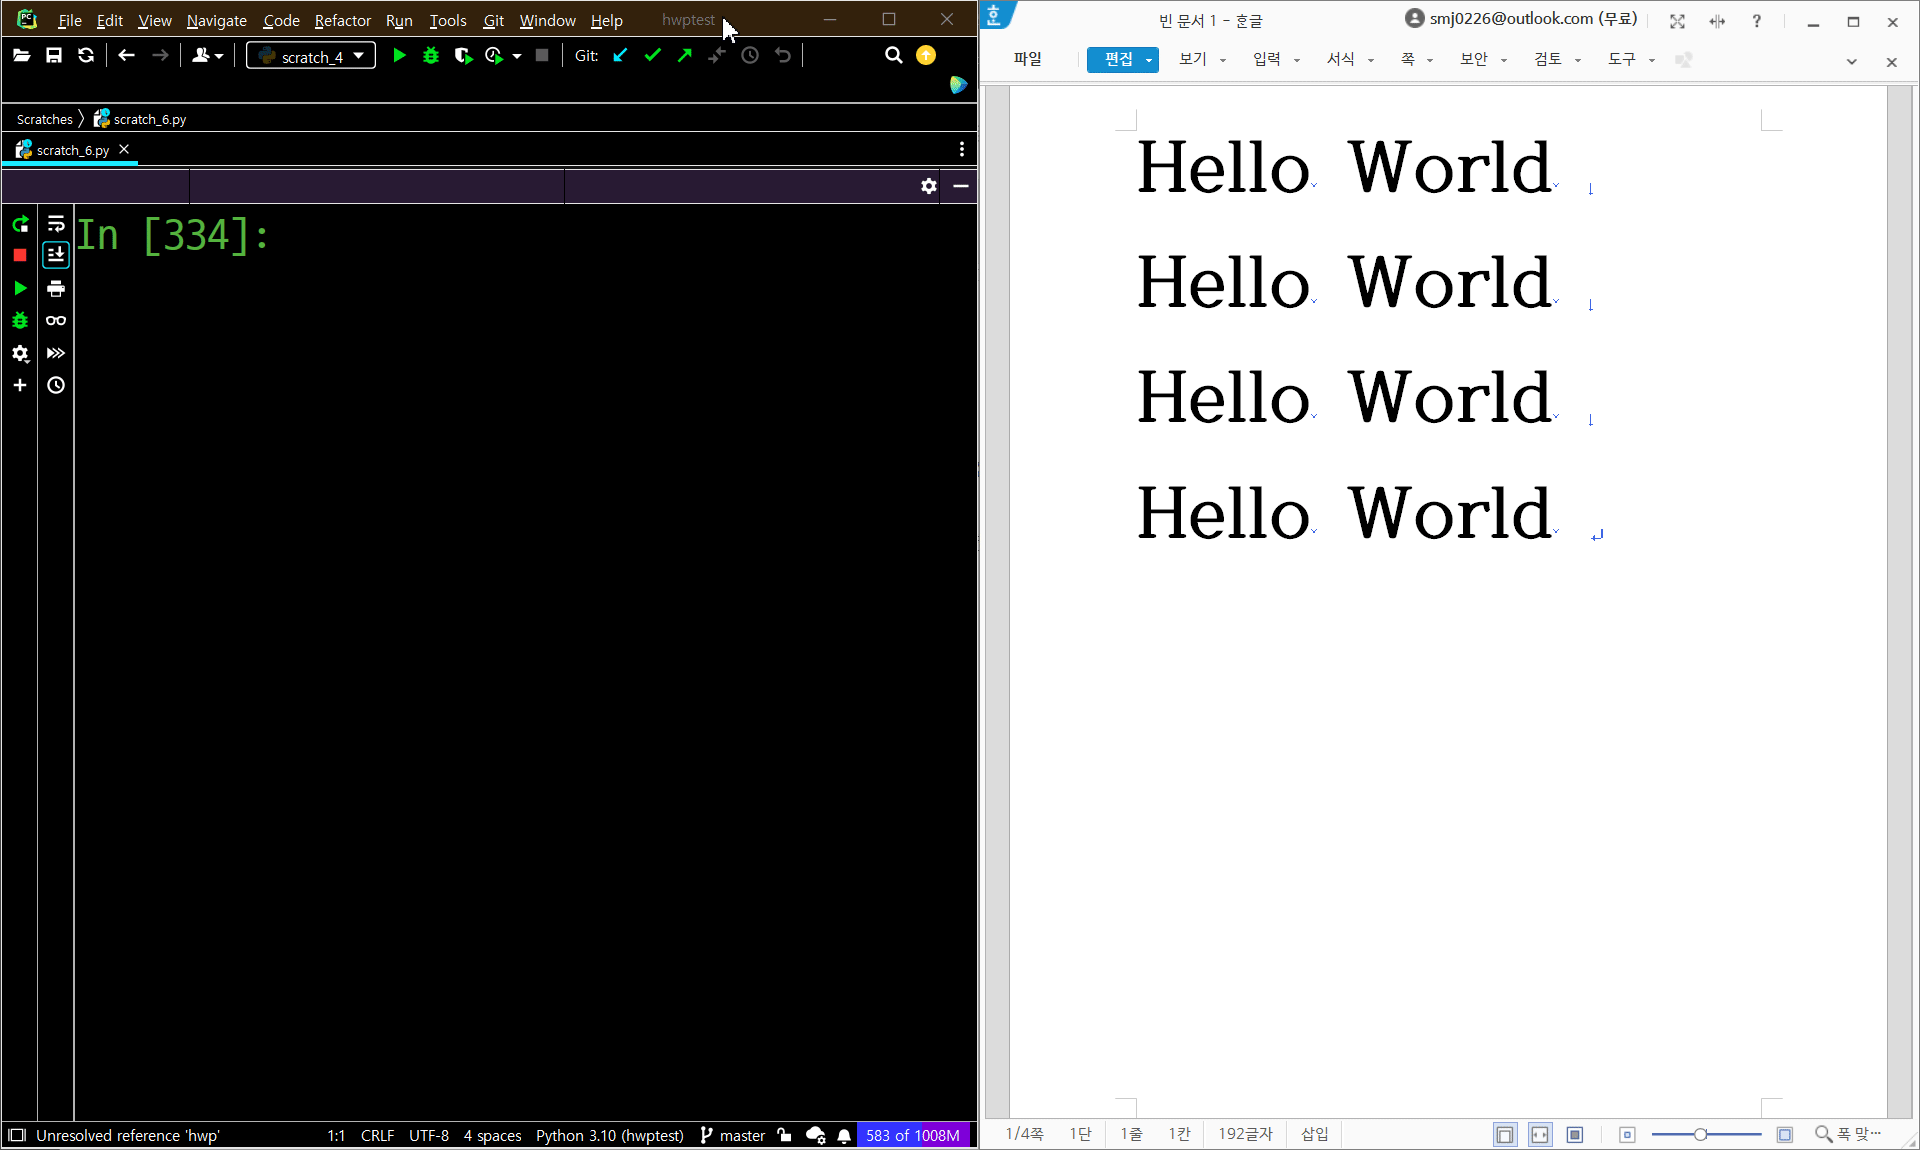The width and height of the screenshot is (1920, 1150).
Task: Click the Git commit checkmark icon
Action: click(653, 56)
